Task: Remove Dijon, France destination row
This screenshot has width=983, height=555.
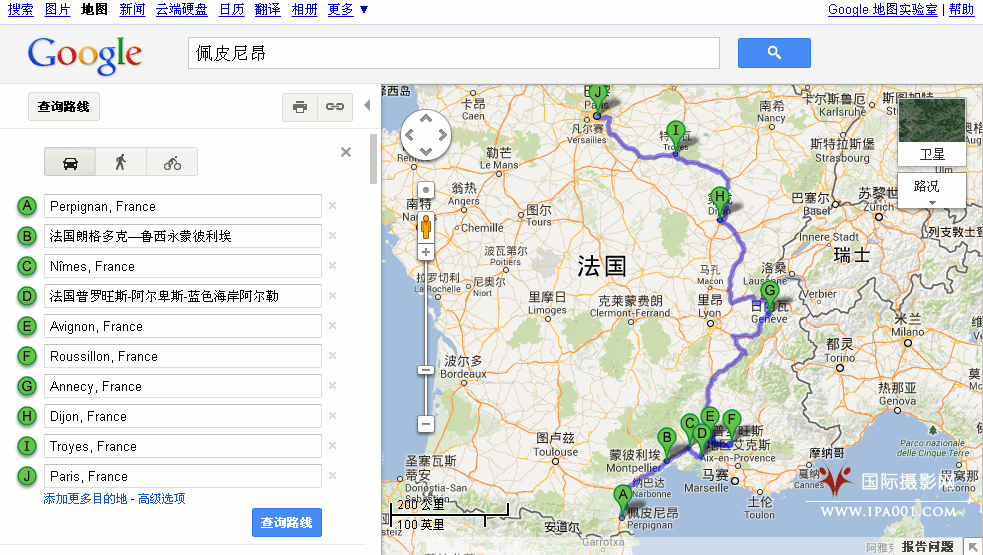Action: pos(332,416)
